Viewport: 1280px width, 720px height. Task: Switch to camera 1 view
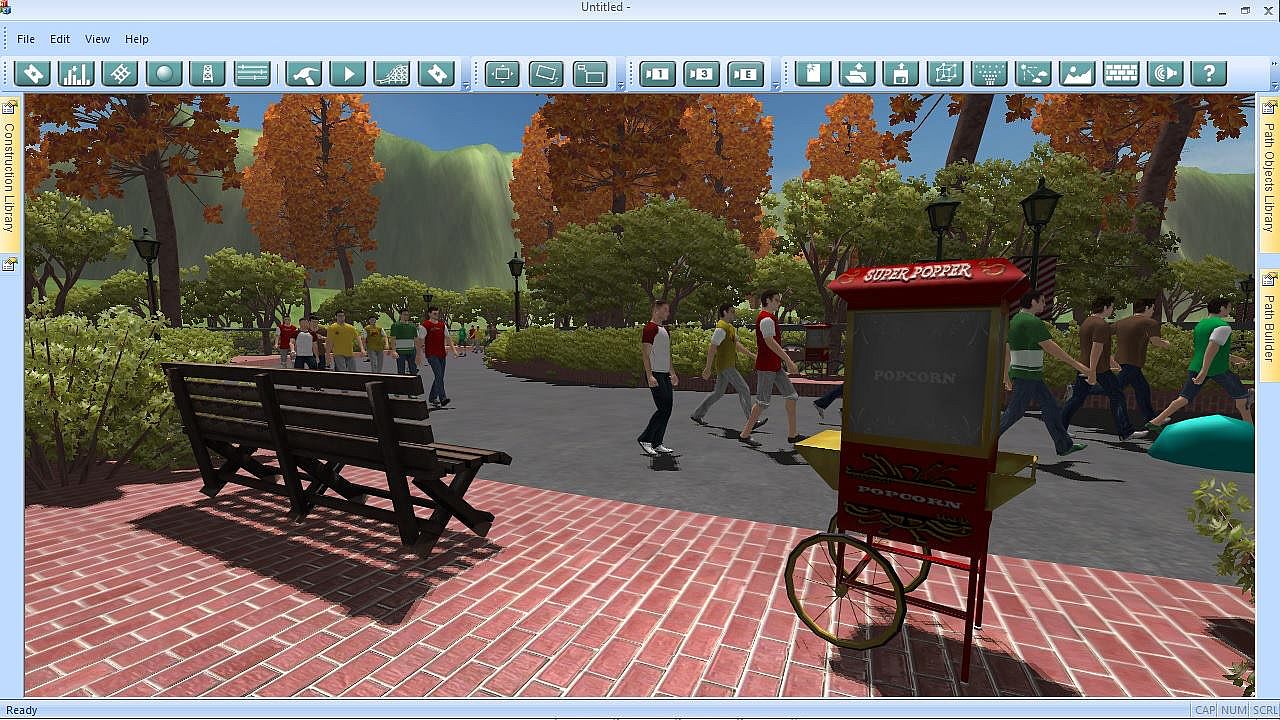(x=657, y=73)
